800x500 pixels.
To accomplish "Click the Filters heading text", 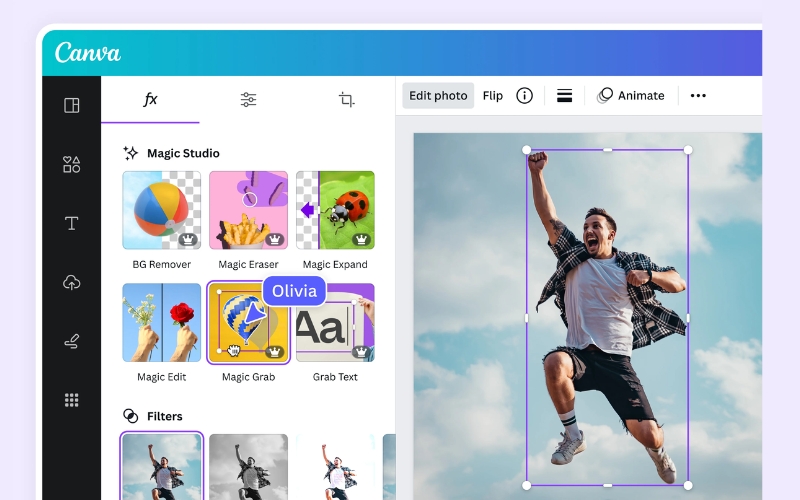I will tap(165, 416).
